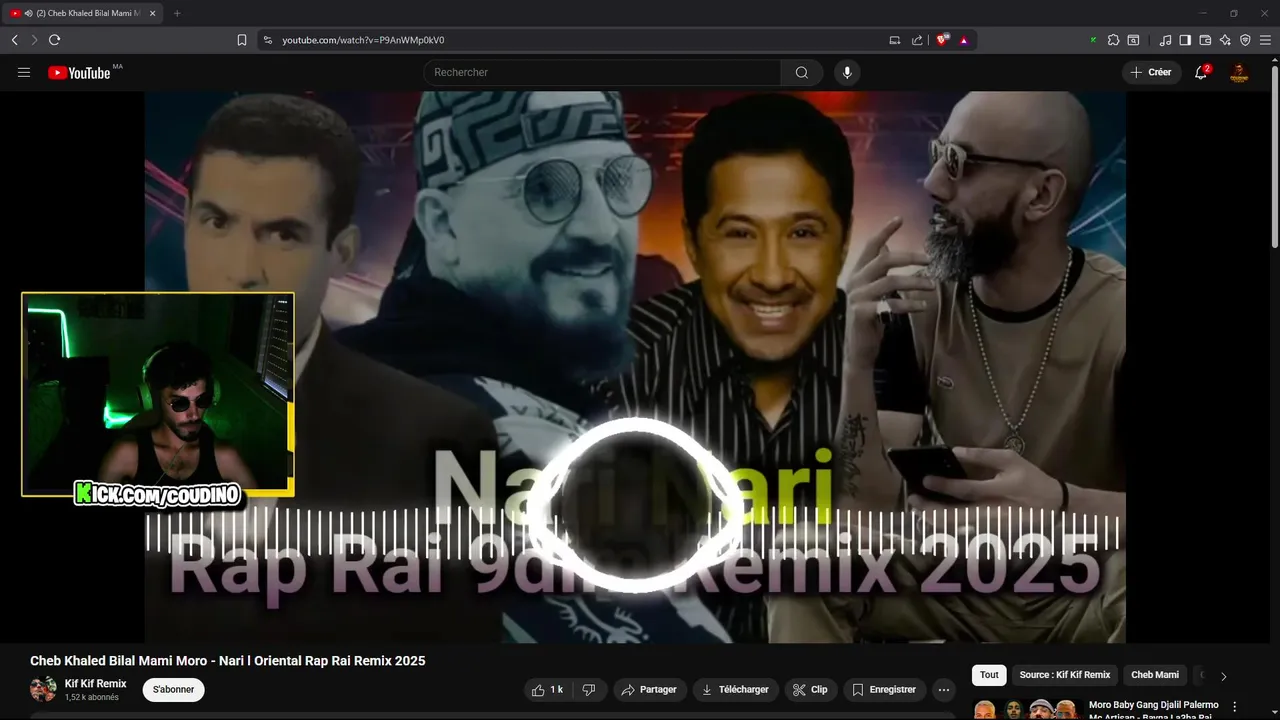Viewport: 1280px width, 720px height.
Task: Open Kif Kif Remix channel avatar
Action: [43, 689]
